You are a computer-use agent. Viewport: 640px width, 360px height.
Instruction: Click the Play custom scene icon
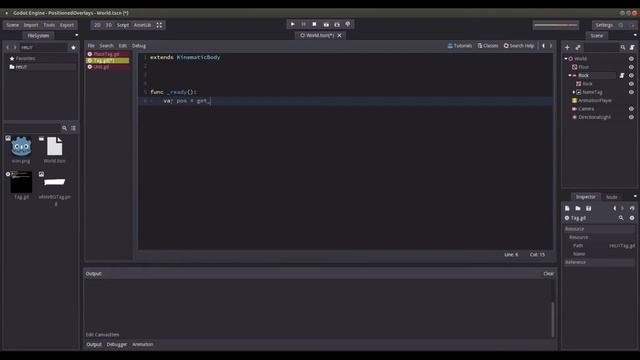click(x=337, y=24)
